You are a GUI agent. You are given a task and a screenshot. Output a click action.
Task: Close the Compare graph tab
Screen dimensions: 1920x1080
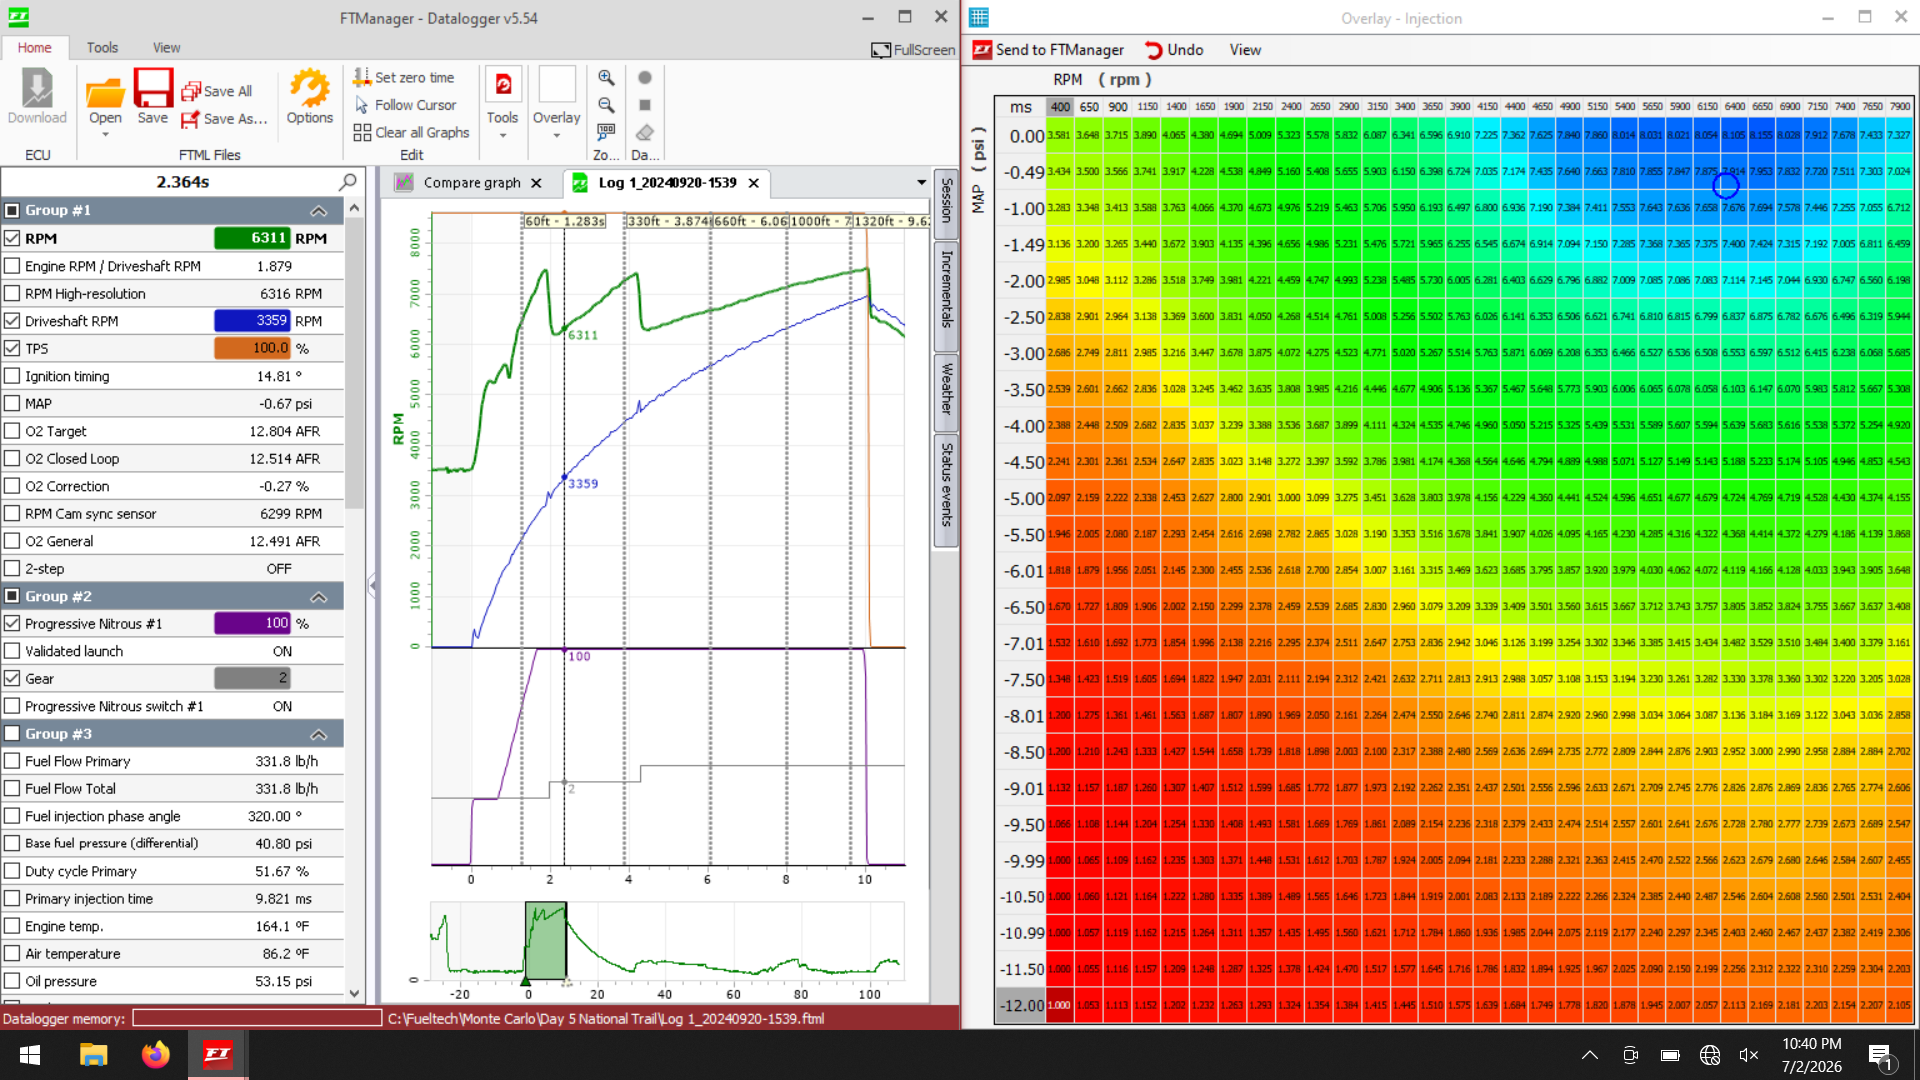tap(537, 182)
